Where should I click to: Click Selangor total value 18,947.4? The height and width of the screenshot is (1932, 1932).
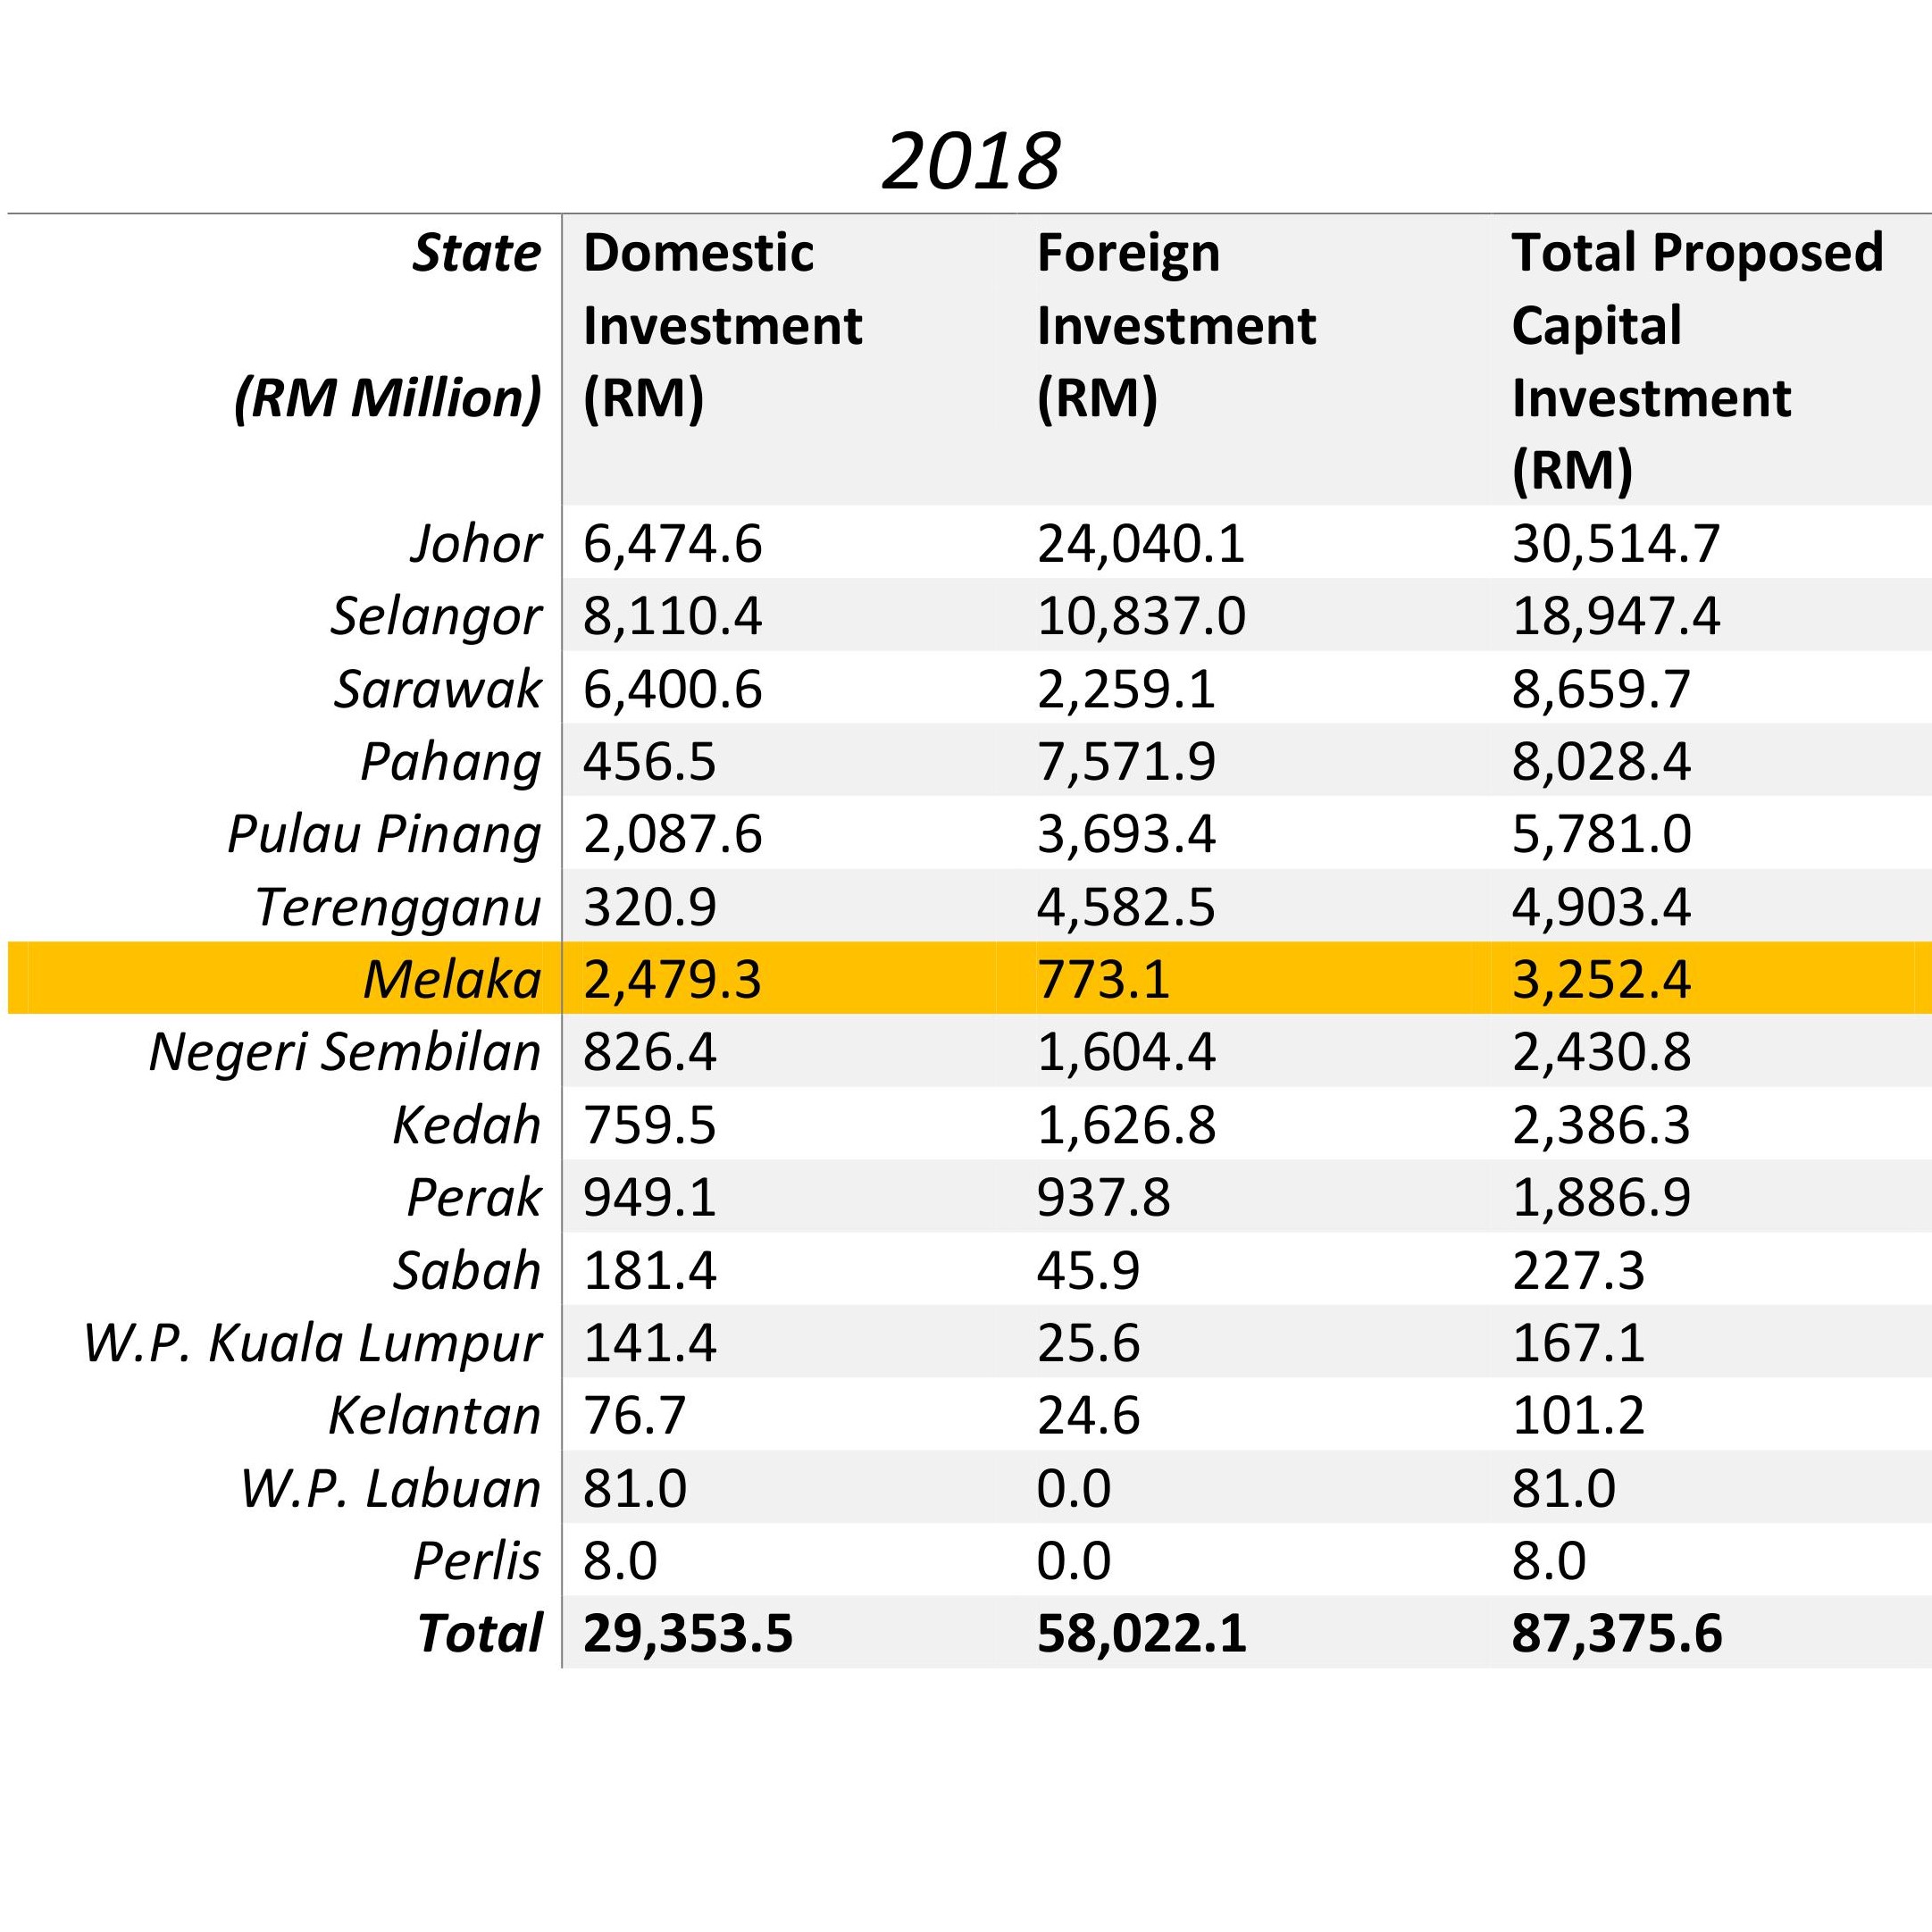1616,616
